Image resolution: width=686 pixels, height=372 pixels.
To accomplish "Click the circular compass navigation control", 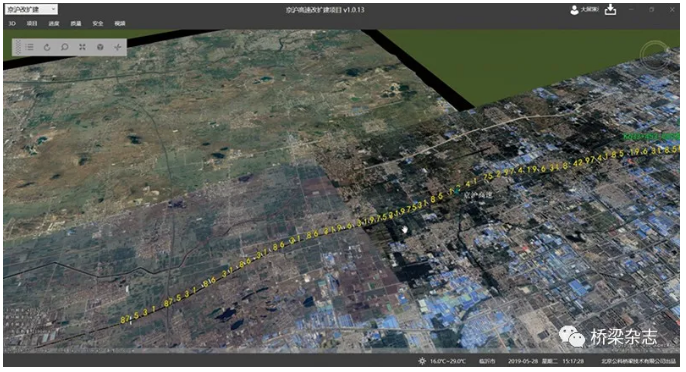I will click(x=654, y=56).
